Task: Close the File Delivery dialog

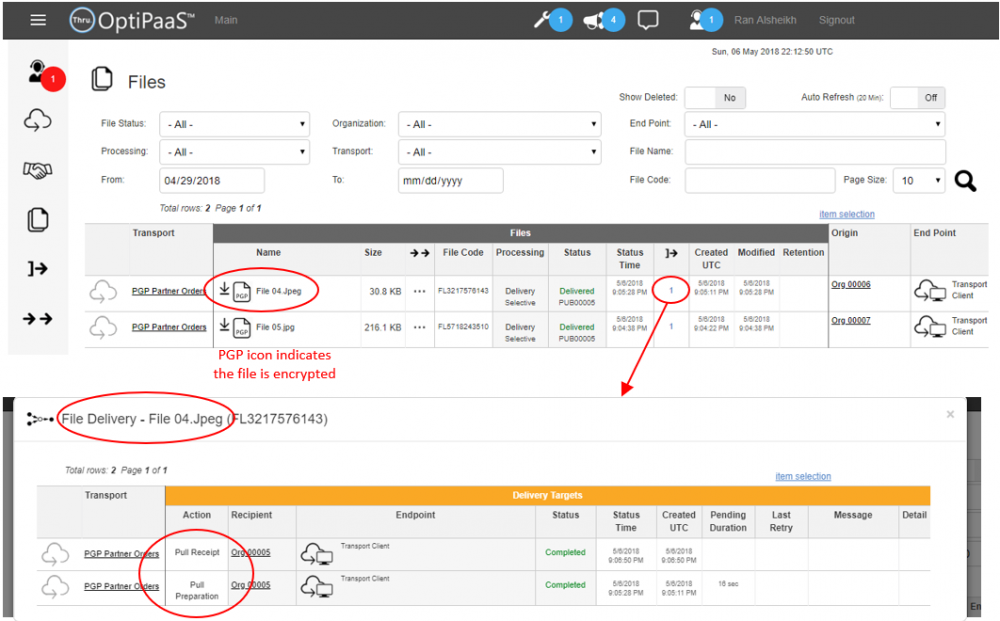Action: click(x=950, y=414)
